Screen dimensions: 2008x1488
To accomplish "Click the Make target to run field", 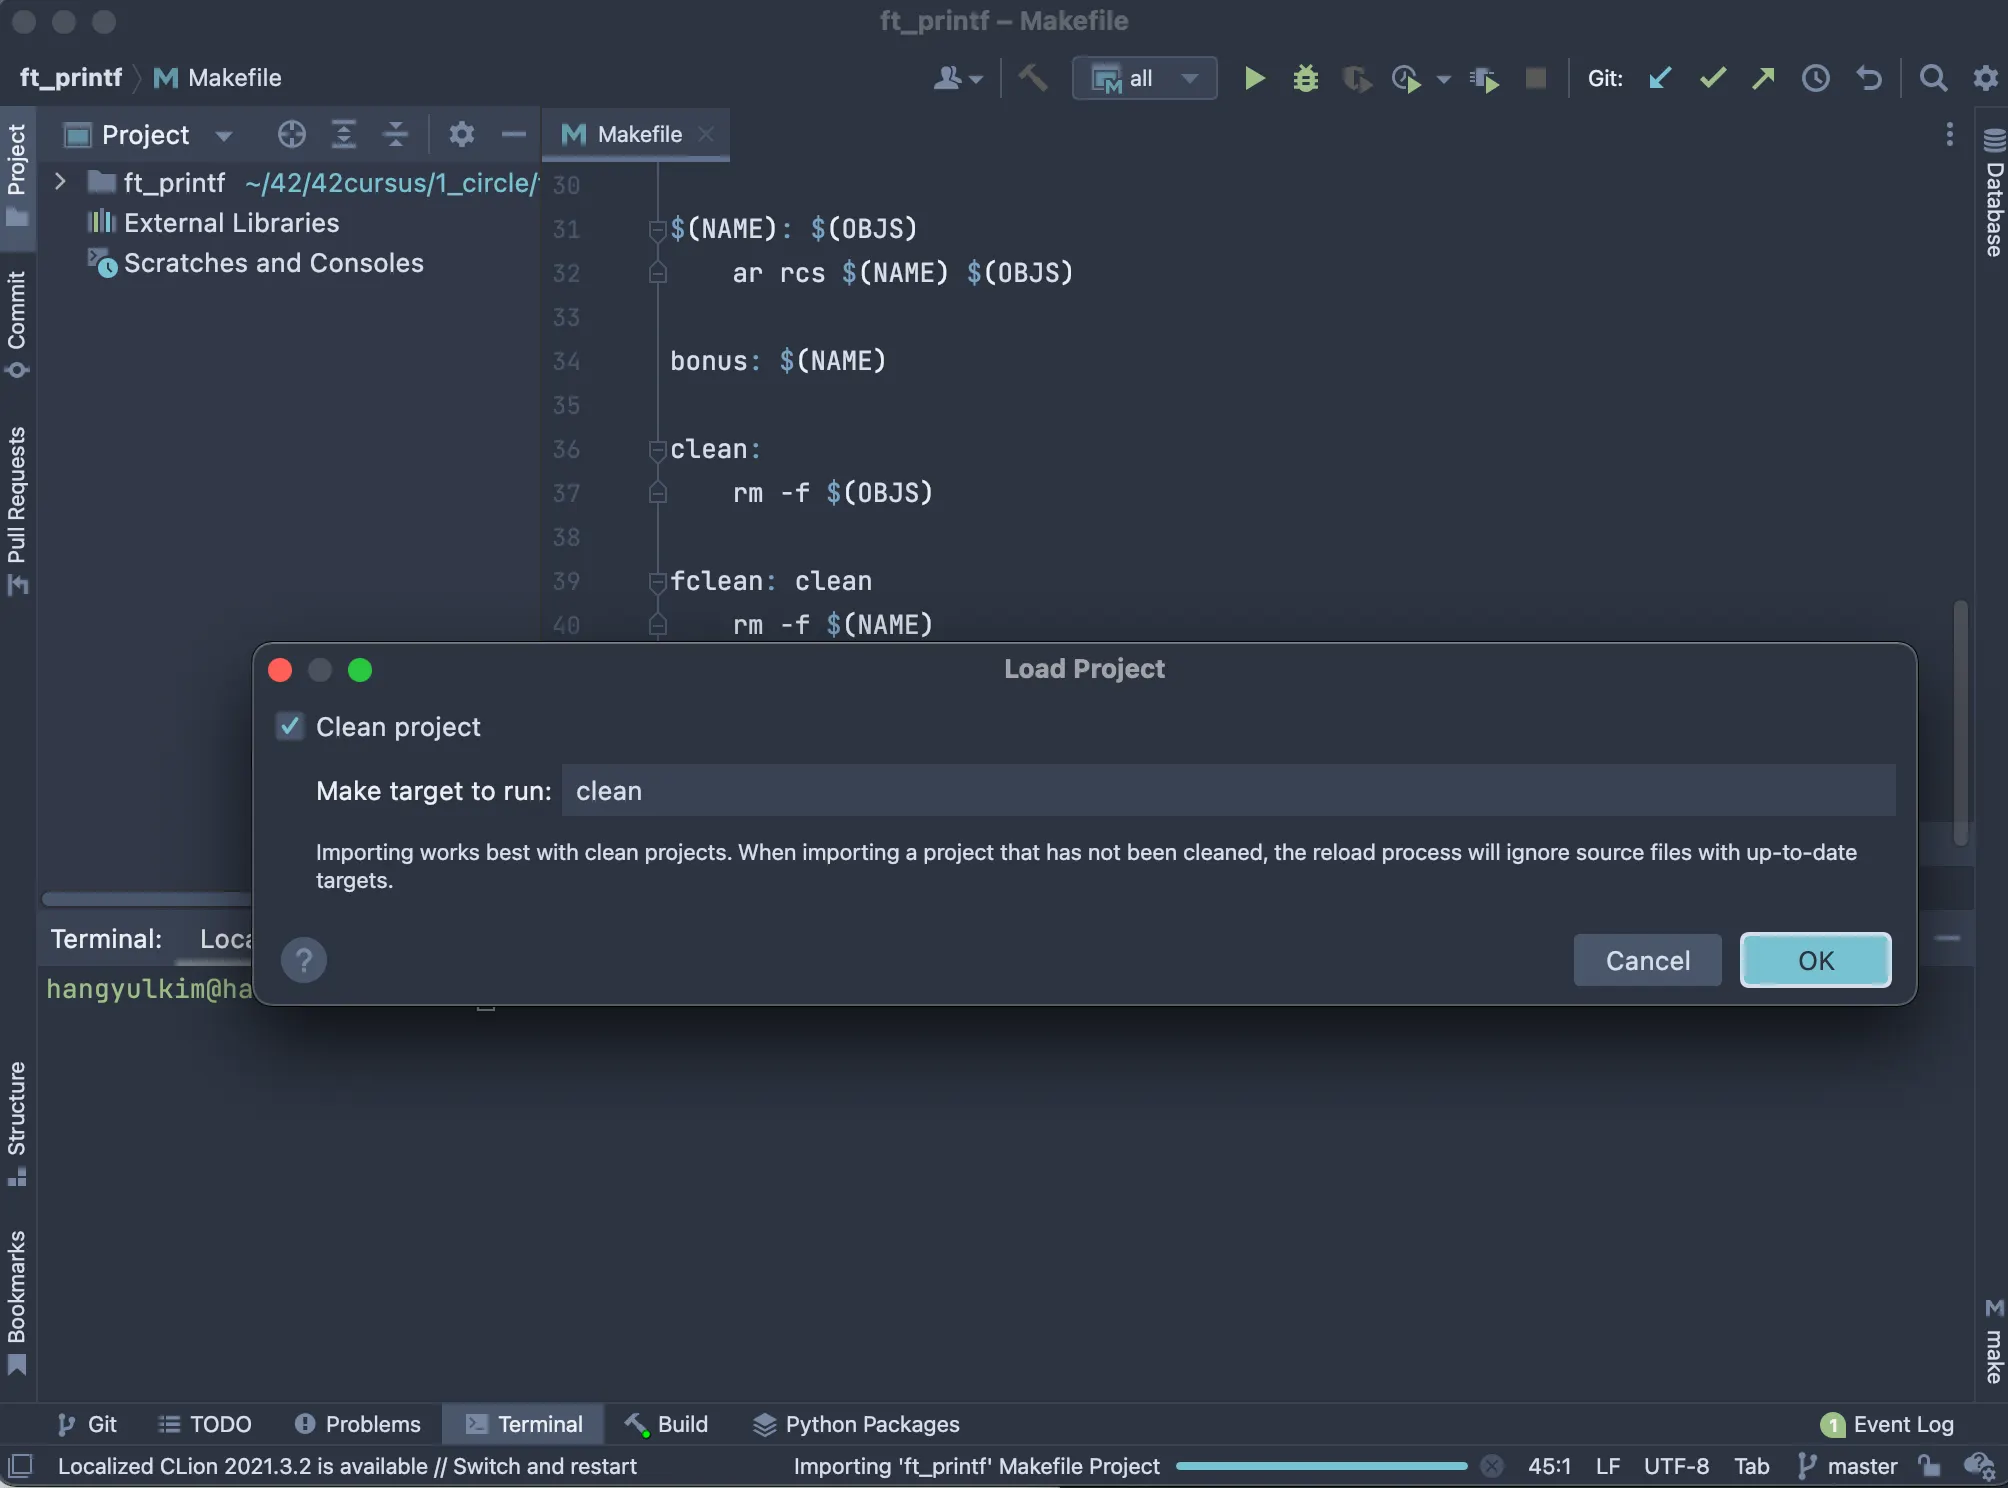I will pyautogui.click(x=1228, y=791).
